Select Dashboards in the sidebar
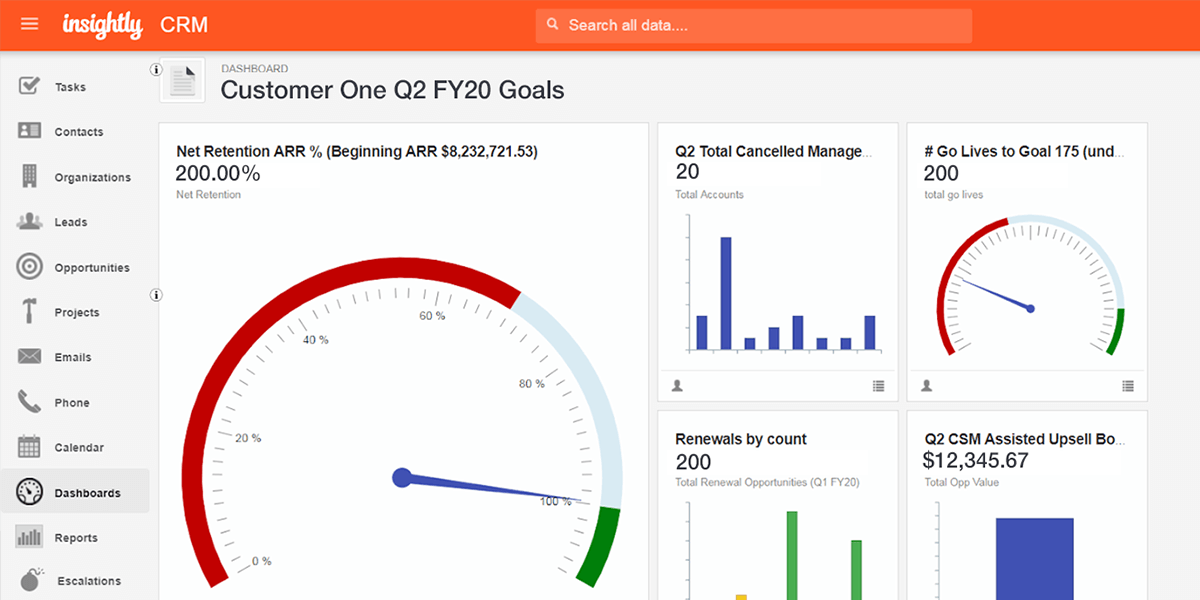 (x=87, y=493)
